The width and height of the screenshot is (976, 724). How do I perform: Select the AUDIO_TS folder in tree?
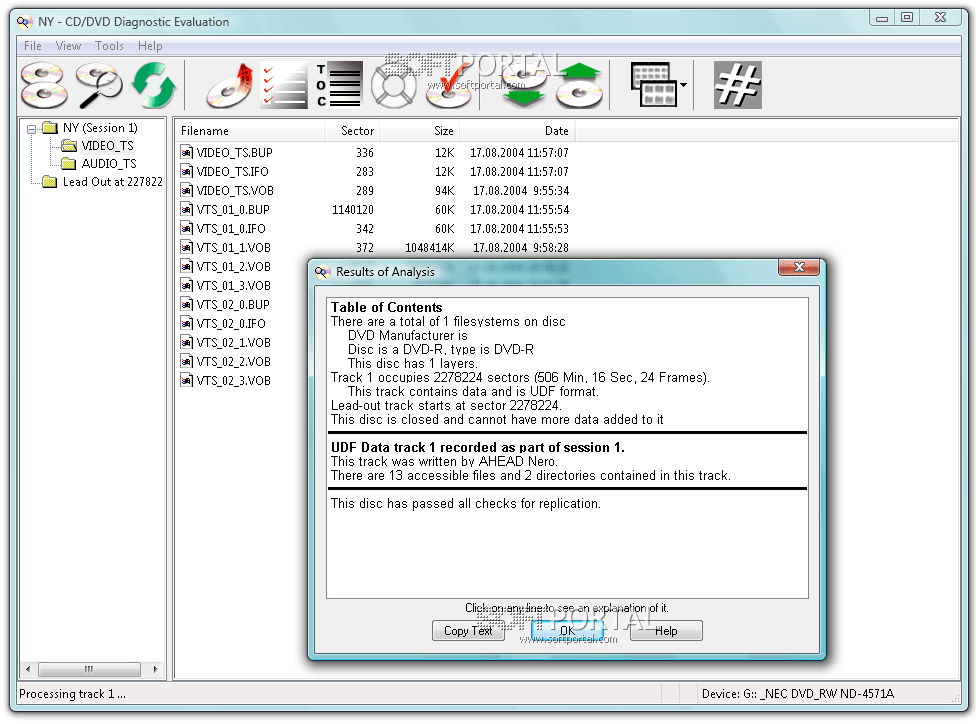(x=109, y=164)
